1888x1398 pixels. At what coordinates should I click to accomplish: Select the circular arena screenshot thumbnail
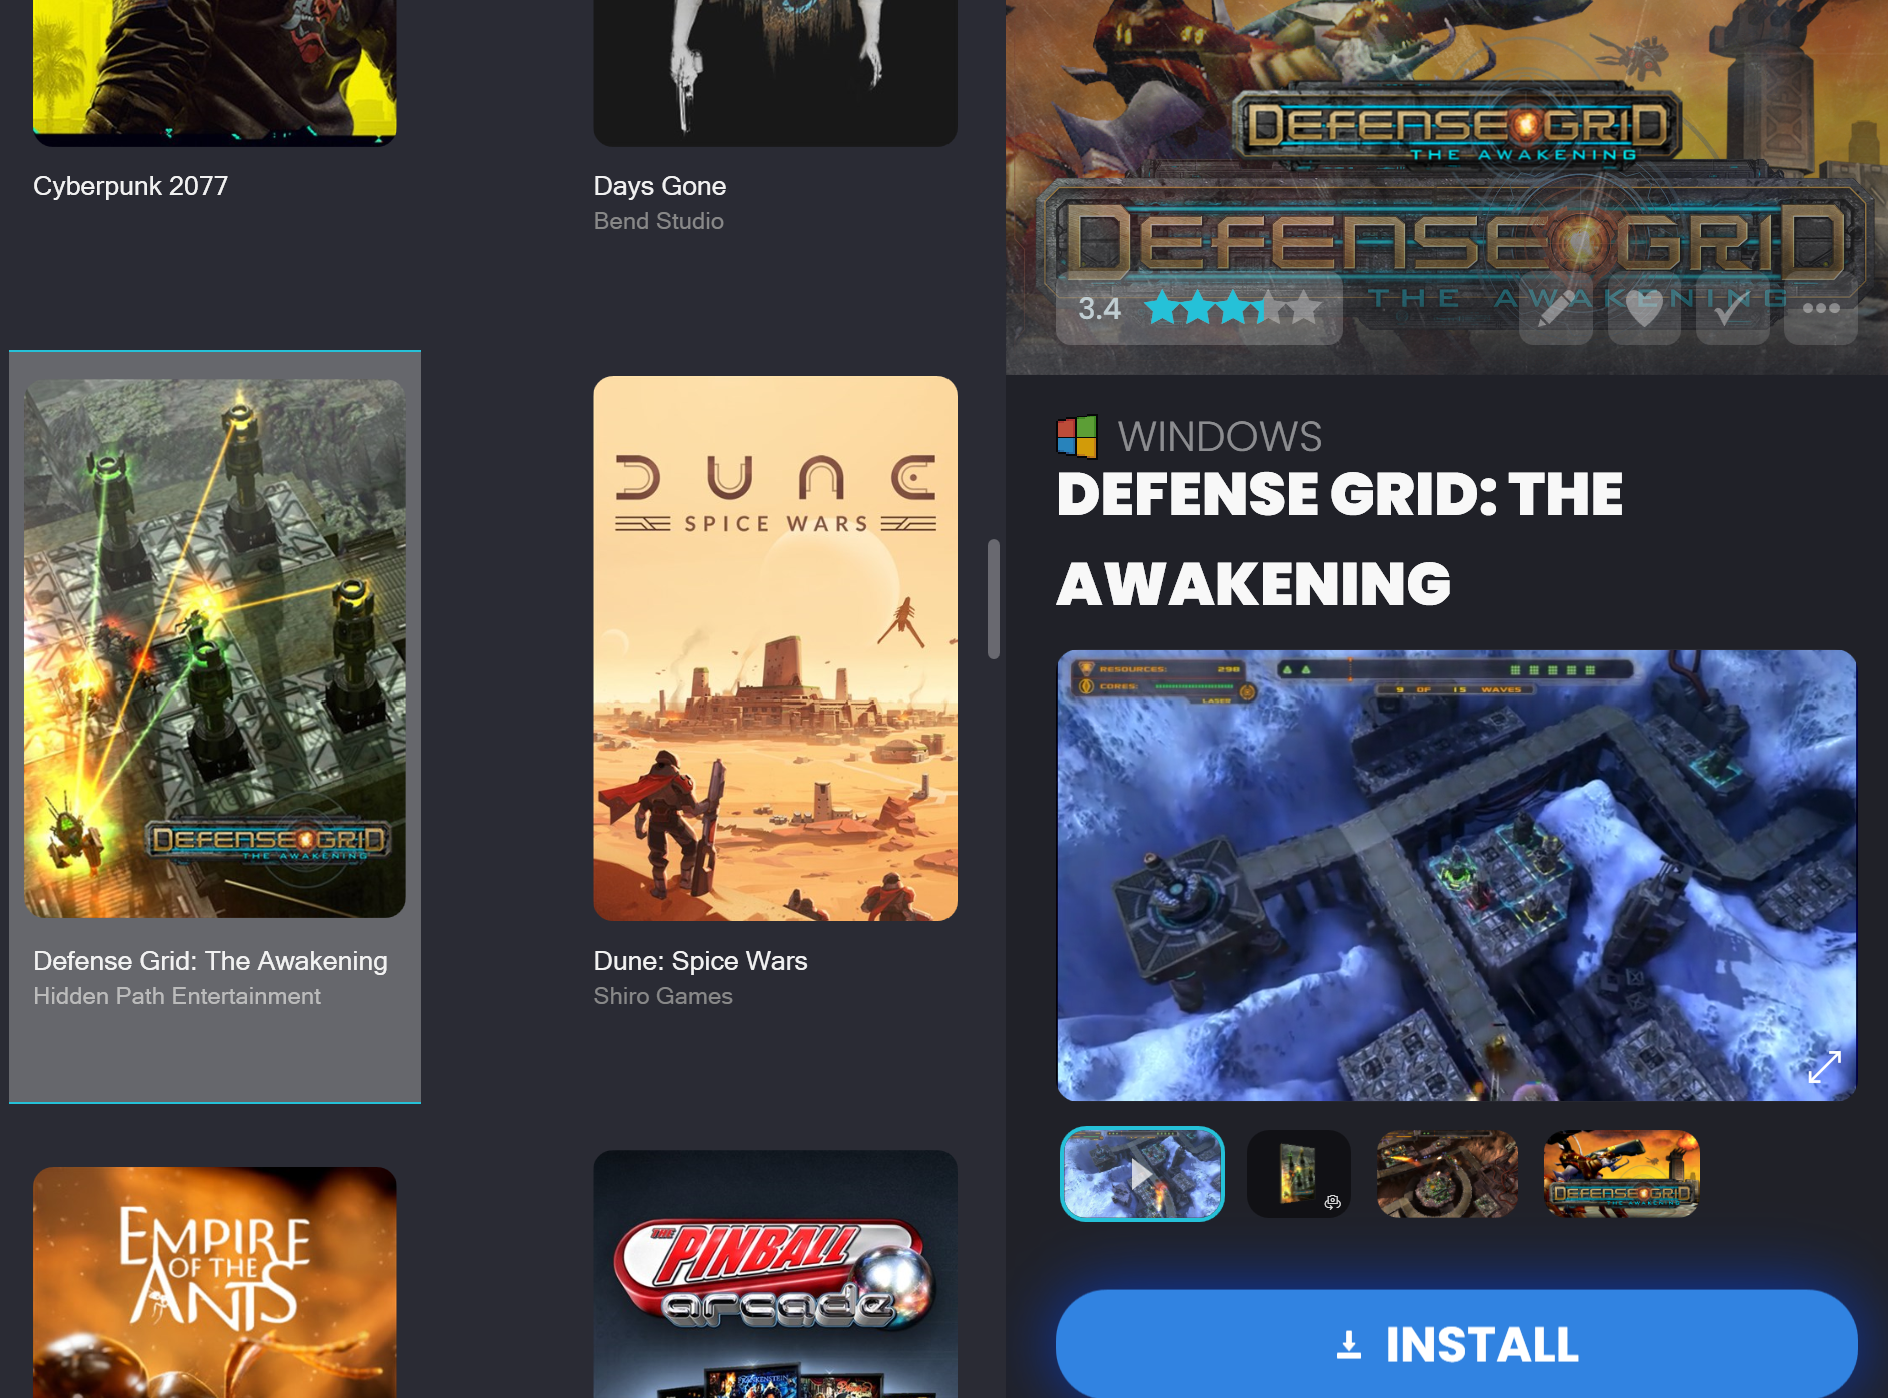point(1447,1174)
